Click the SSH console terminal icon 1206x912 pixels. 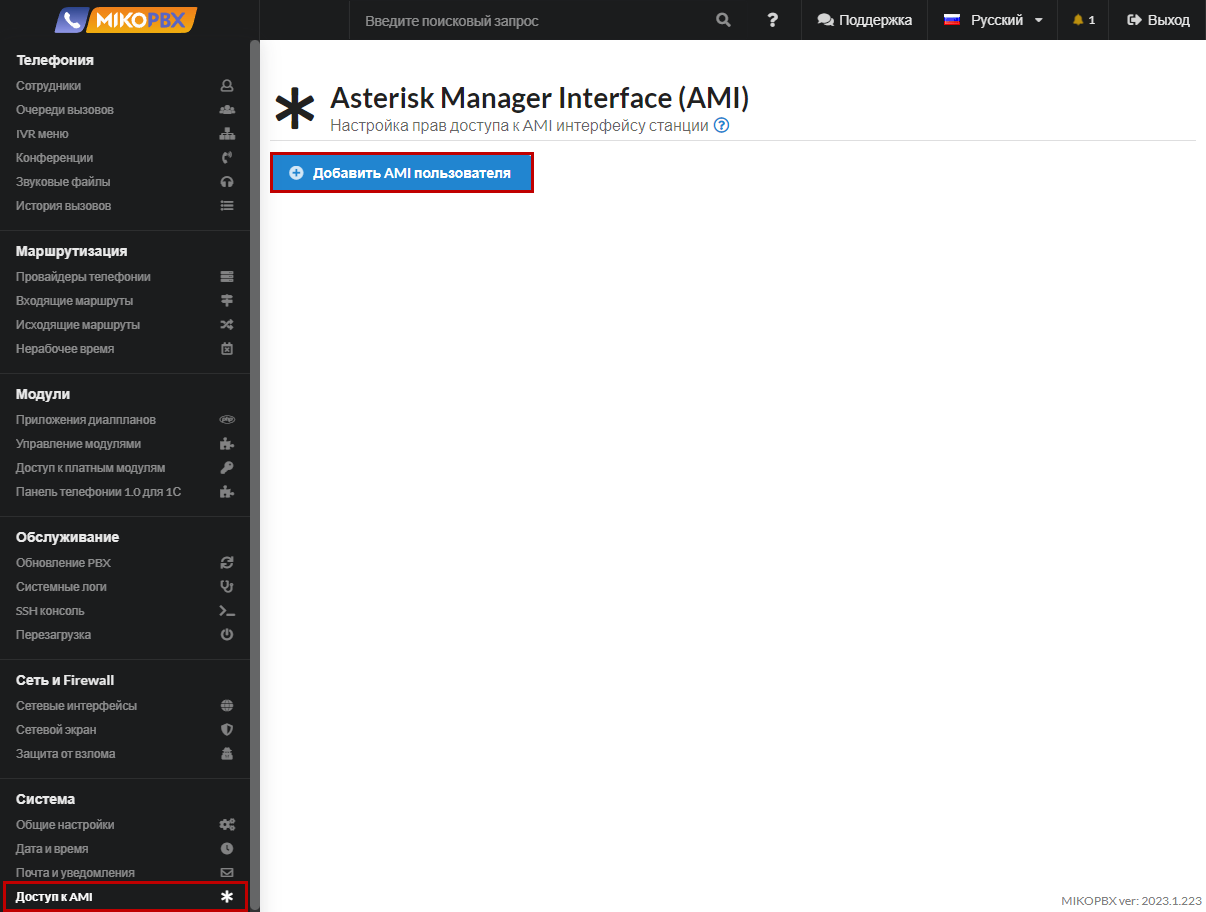(x=227, y=611)
